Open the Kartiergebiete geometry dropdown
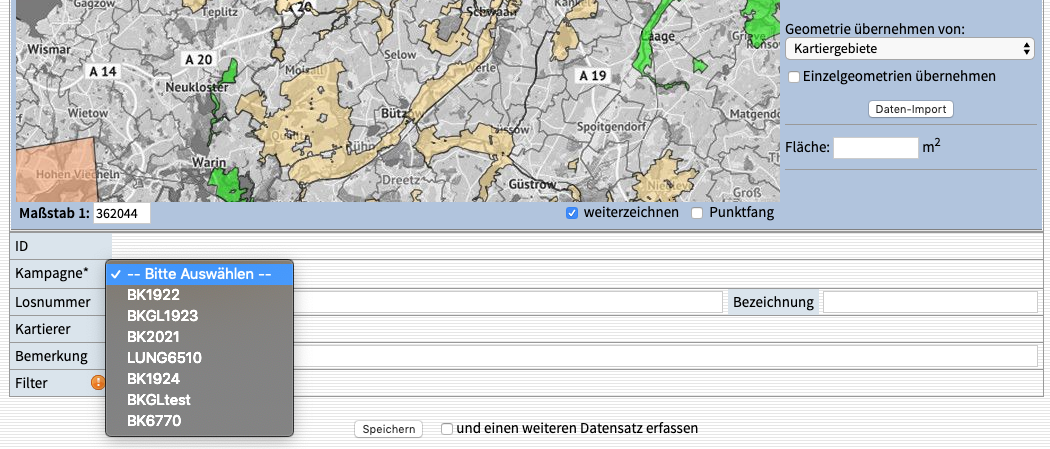The width and height of the screenshot is (1050, 449). [x=910, y=49]
